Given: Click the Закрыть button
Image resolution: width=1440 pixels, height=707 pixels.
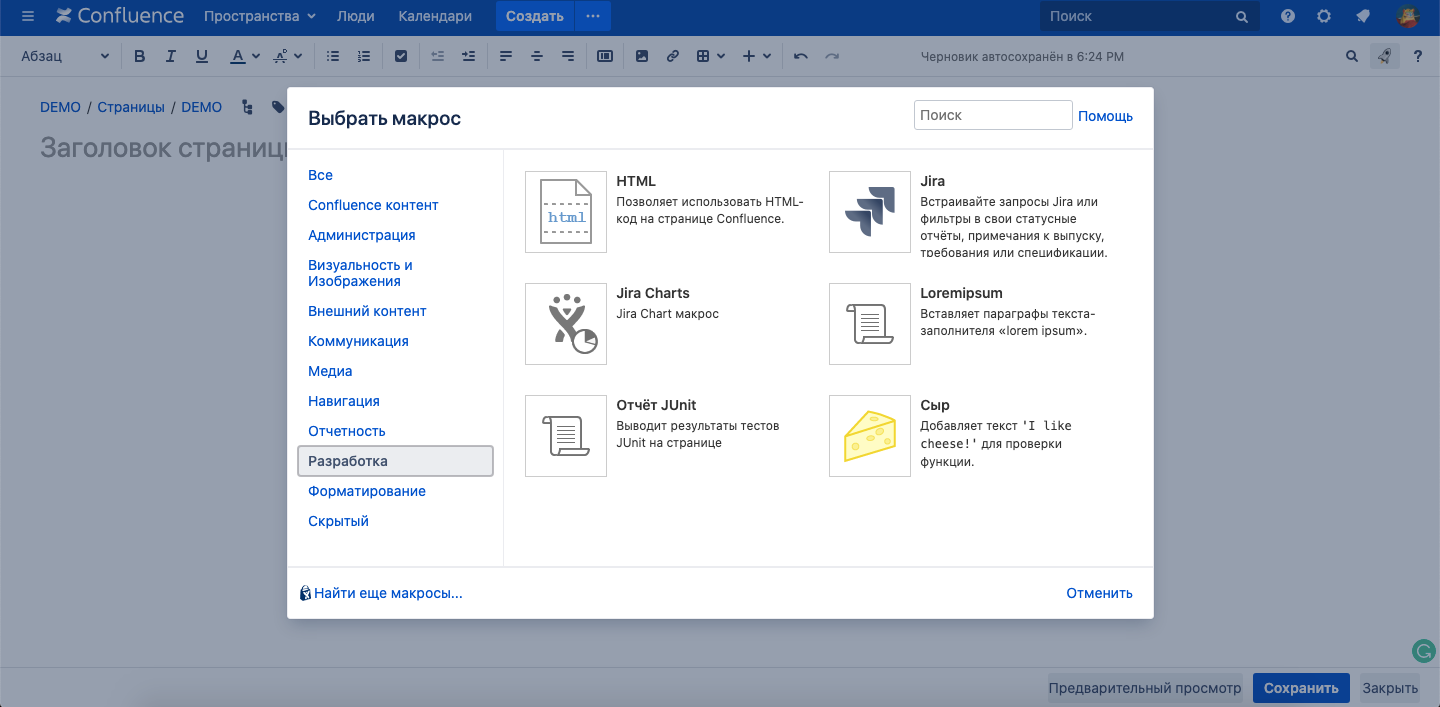Looking at the screenshot, I should pos(1390,688).
